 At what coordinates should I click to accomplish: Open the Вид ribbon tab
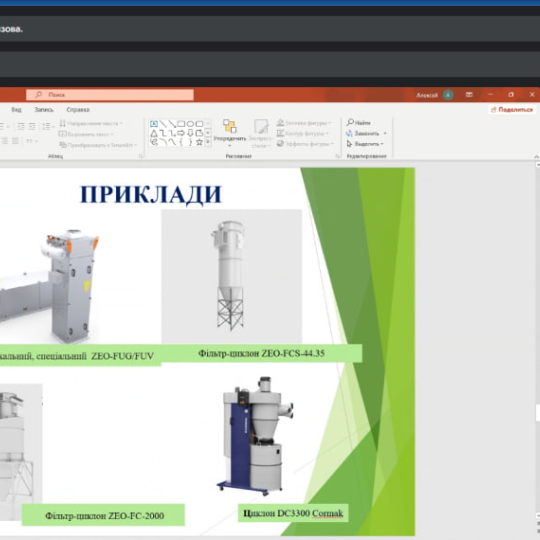pyautogui.click(x=16, y=110)
